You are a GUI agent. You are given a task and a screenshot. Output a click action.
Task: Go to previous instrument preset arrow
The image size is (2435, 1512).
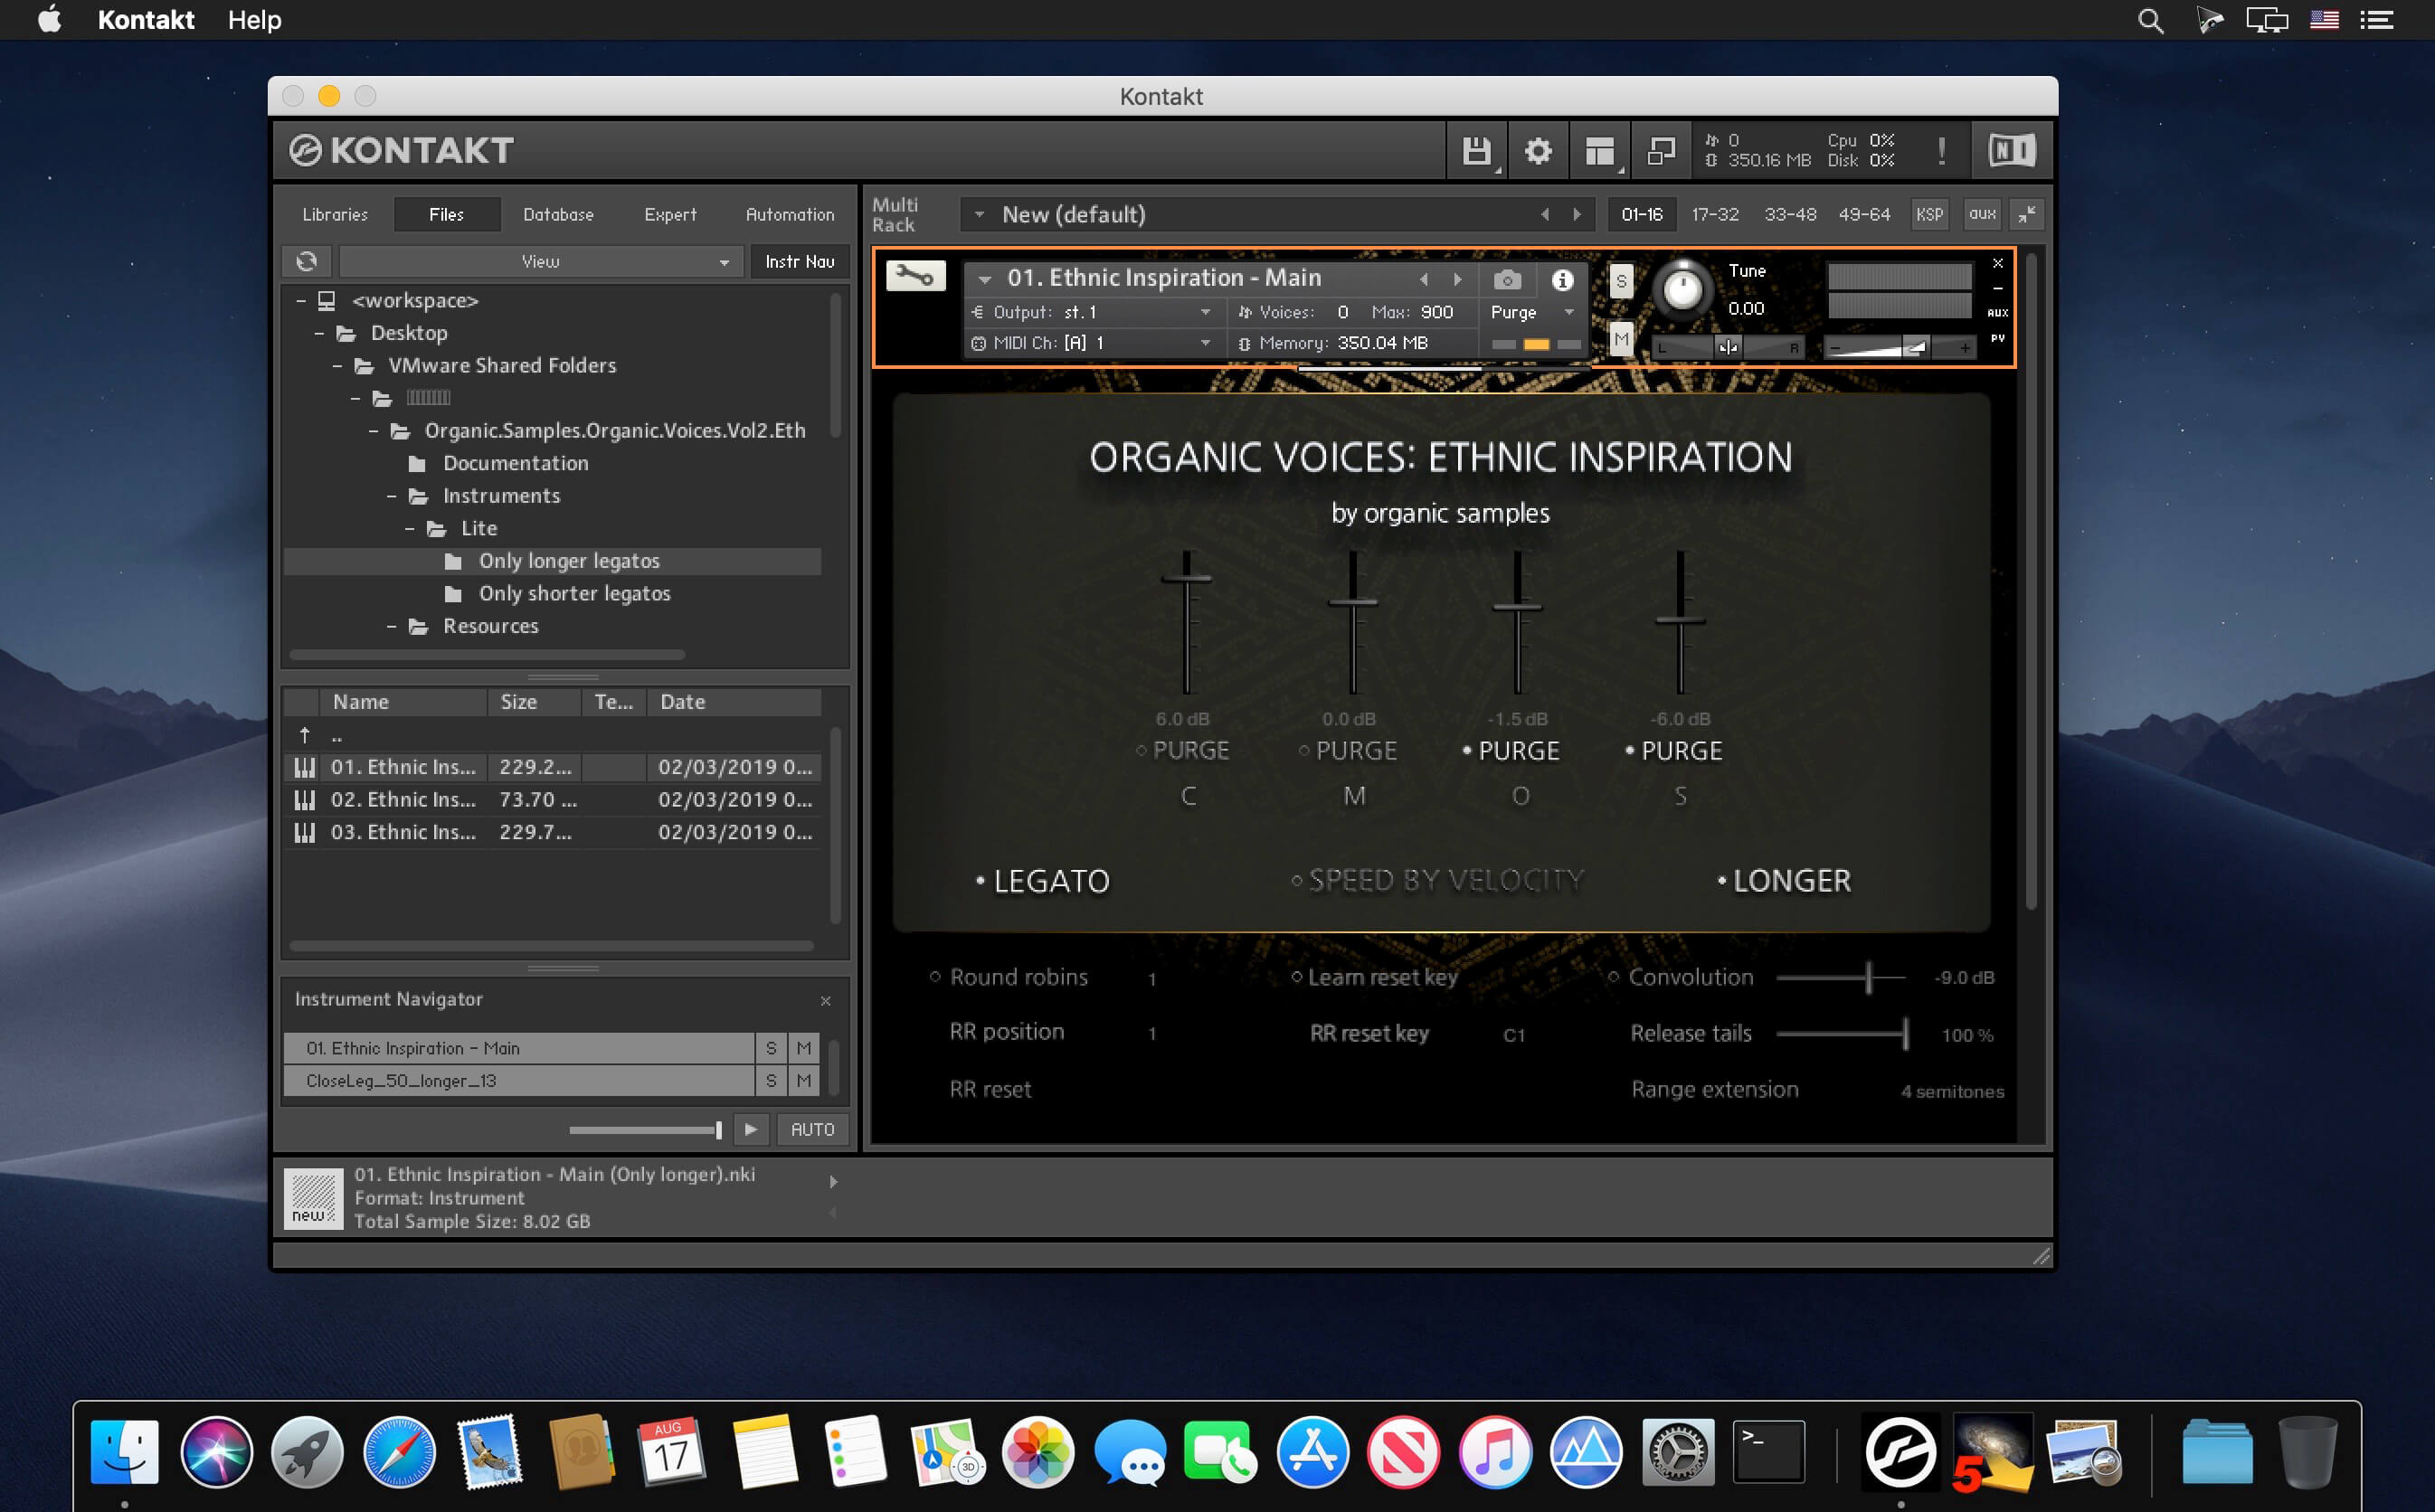(1424, 279)
